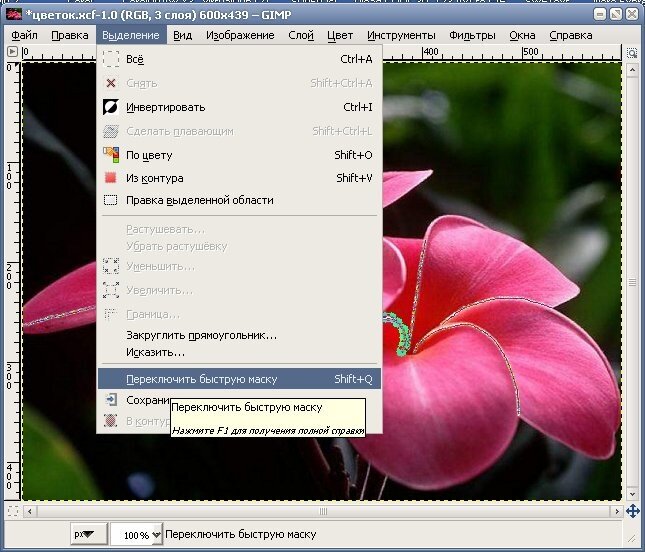The width and height of the screenshot is (645, 552).
Task: Click the horizontal scrollbar left arrow
Action: pos(30,512)
